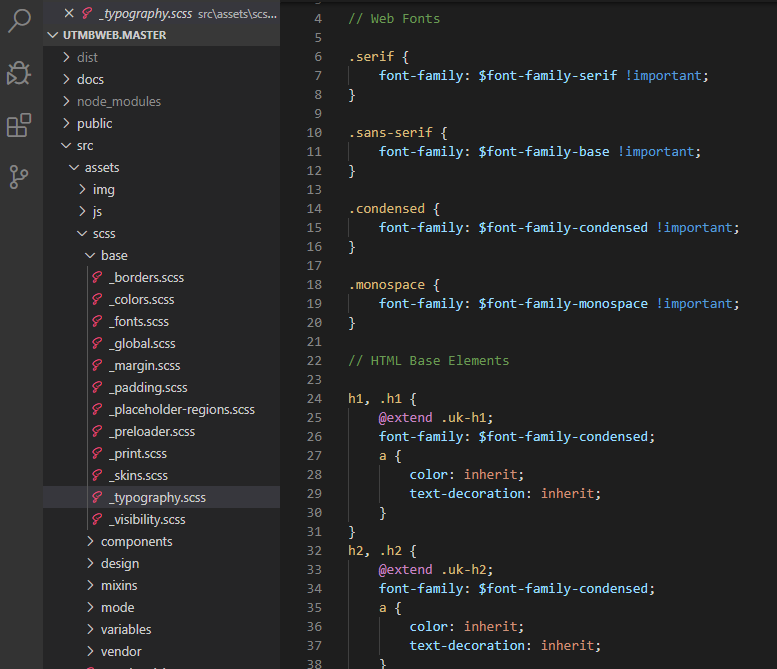Open the Extensions view icon
Viewport: 777px width, 669px height.
coord(19,125)
